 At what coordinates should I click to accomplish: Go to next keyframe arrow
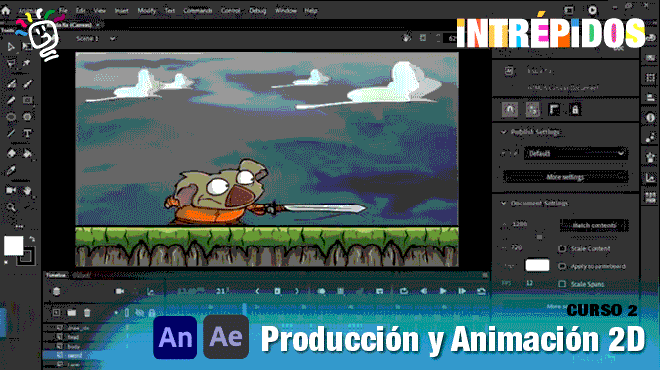tap(296, 291)
